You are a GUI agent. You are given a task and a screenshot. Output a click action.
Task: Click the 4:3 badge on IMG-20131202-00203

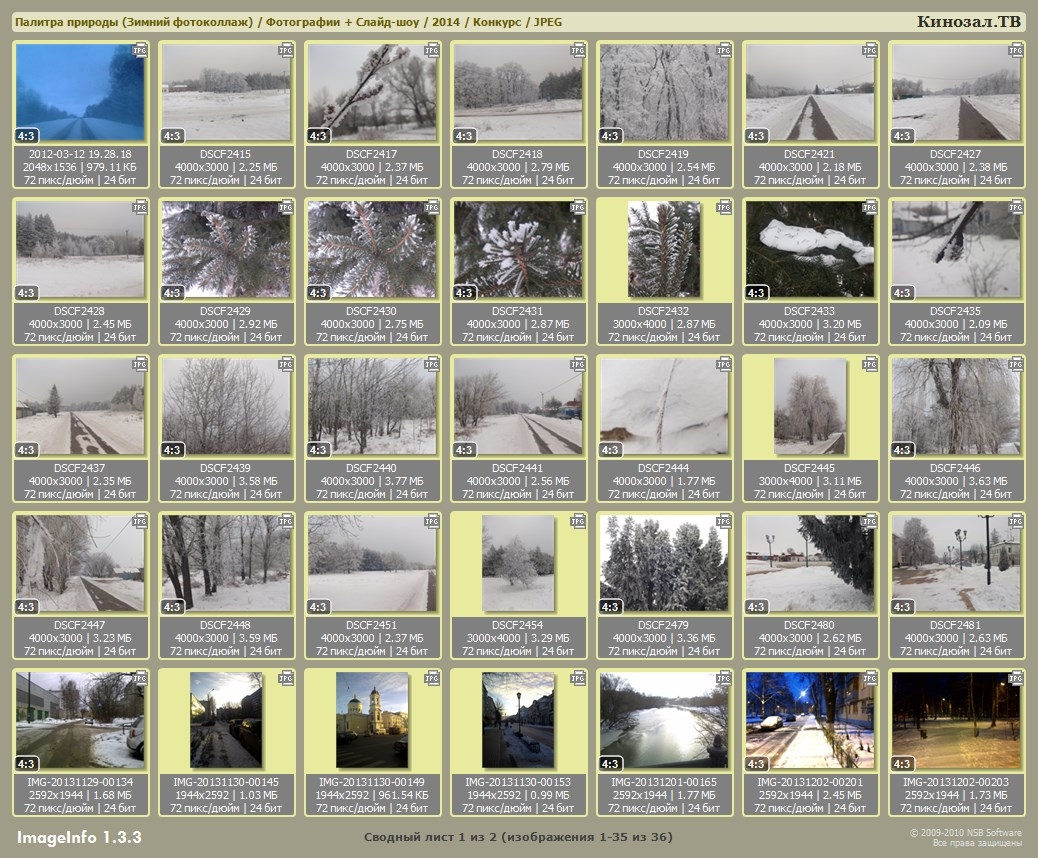[903, 764]
